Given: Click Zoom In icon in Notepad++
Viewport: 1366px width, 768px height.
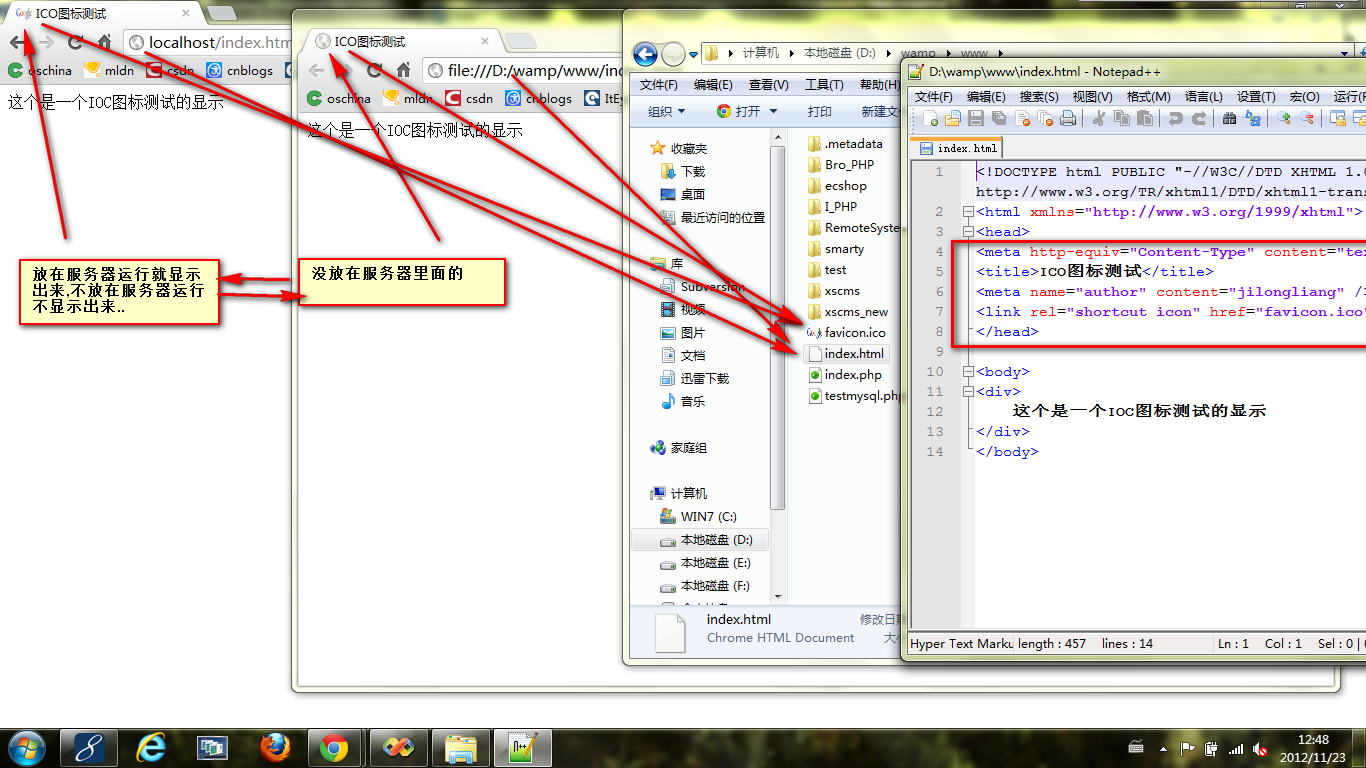Looking at the screenshot, I should click(1283, 118).
